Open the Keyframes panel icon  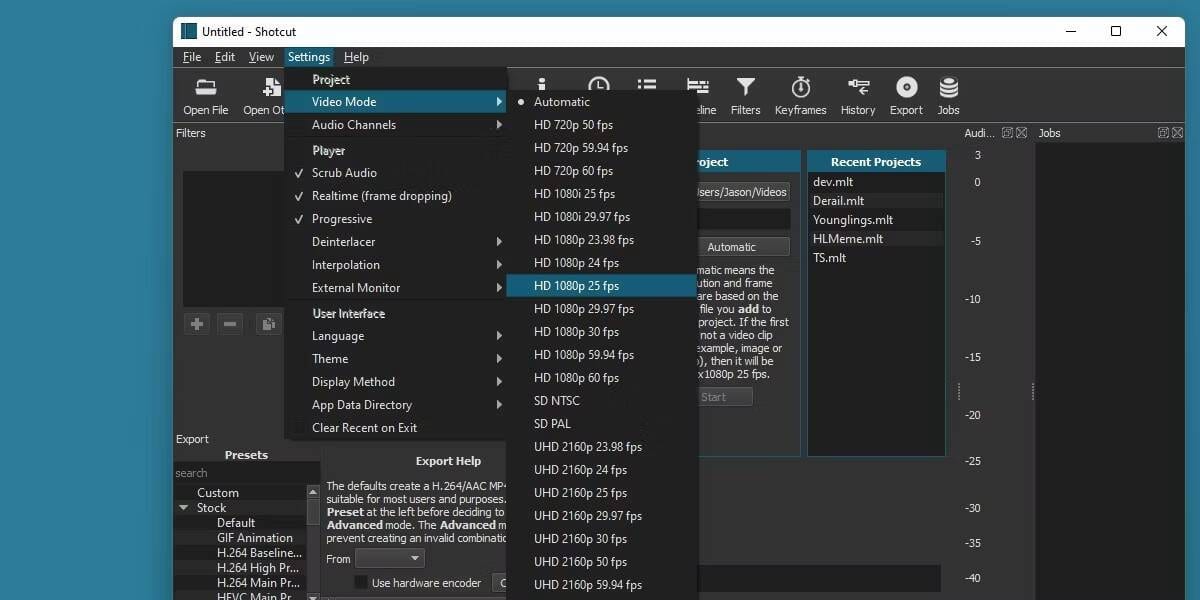click(800, 96)
